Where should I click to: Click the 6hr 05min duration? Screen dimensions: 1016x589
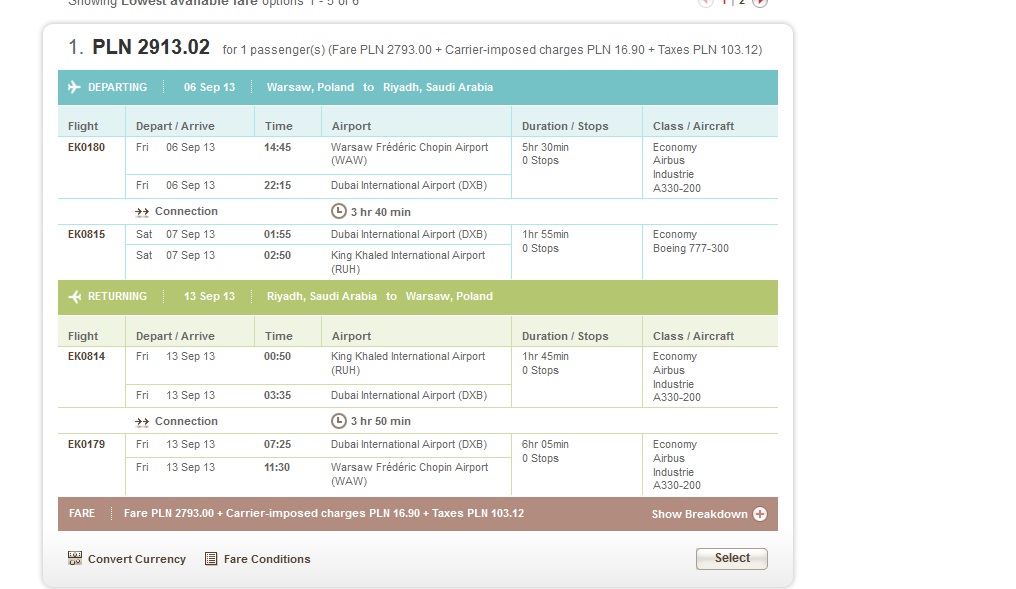(x=545, y=444)
